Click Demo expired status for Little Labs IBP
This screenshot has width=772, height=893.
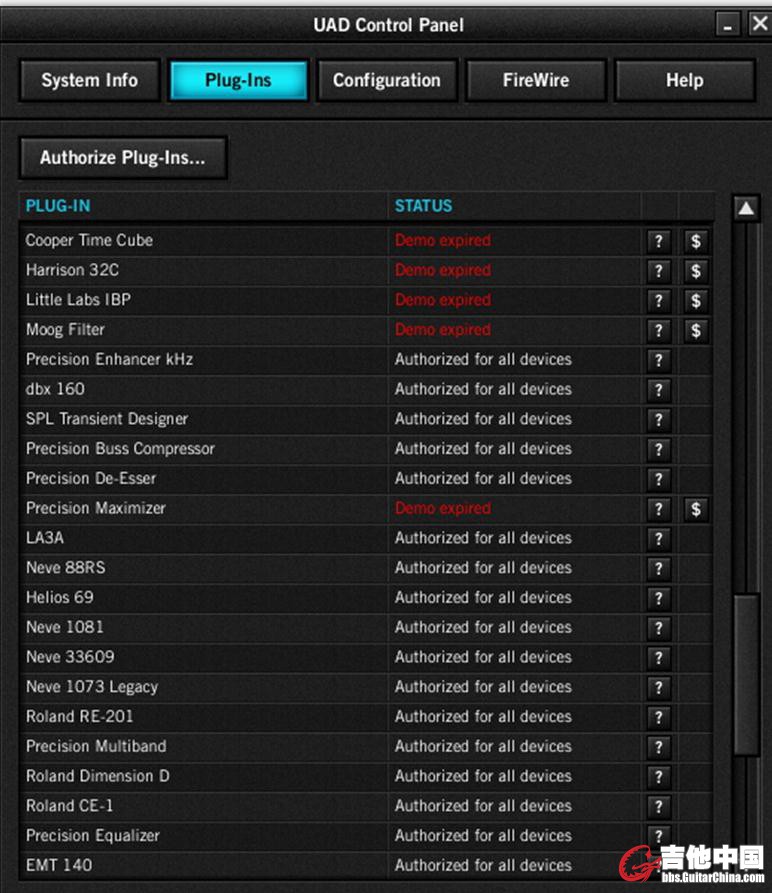pyautogui.click(x=443, y=300)
